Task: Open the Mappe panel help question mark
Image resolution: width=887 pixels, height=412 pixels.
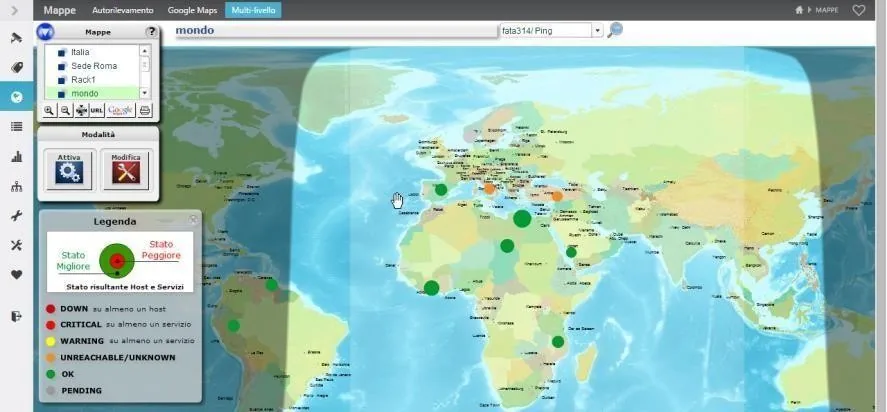Action: [x=151, y=32]
